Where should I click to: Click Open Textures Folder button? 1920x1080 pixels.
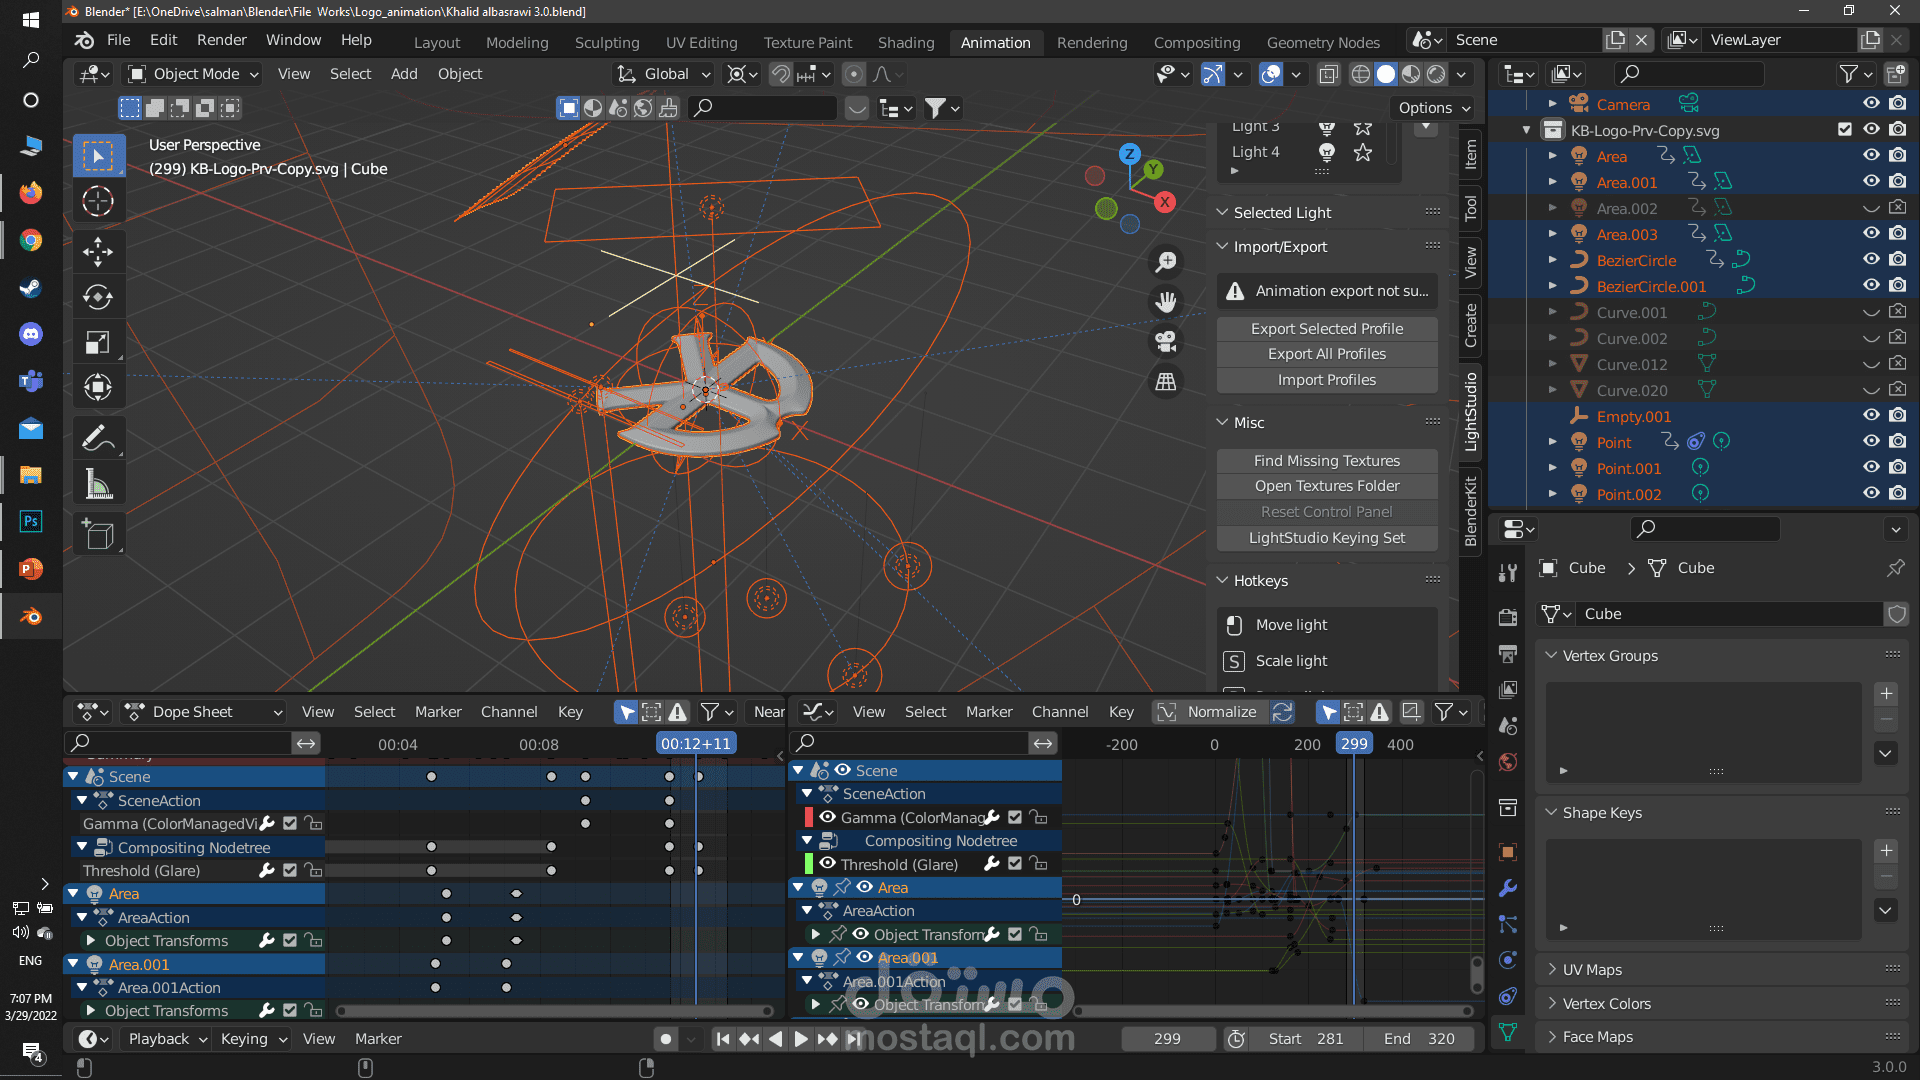point(1326,486)
